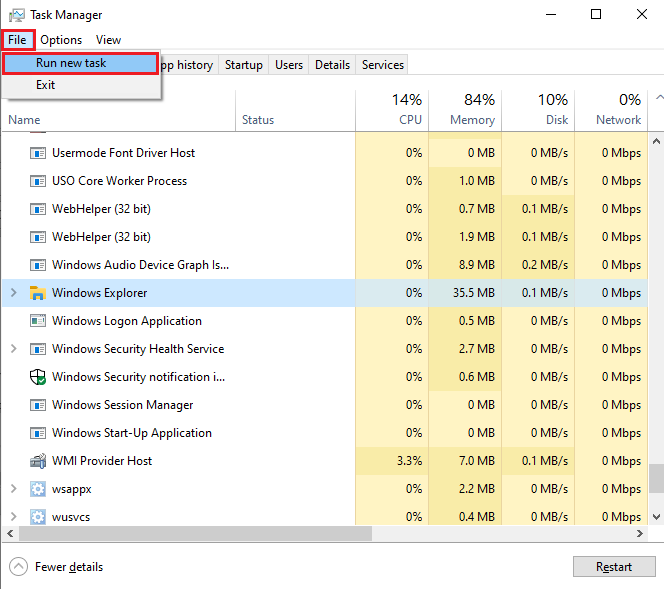Sort by the Status column header

pyautogui.click(x=295, y=111)
